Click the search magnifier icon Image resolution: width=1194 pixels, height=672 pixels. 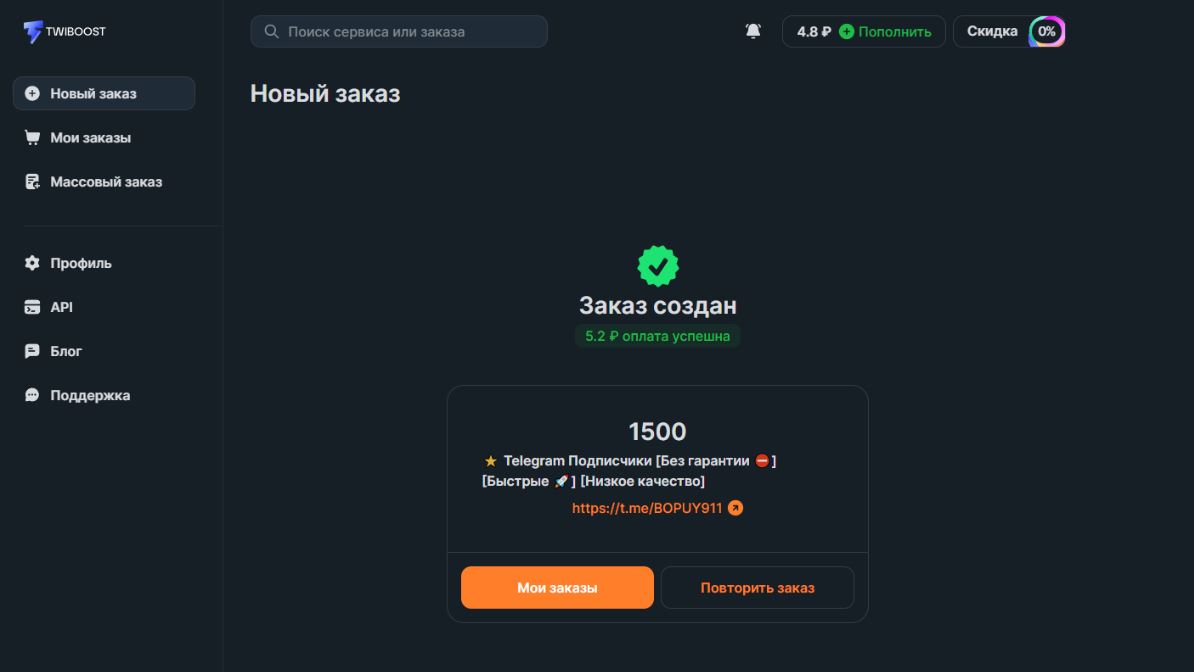coord(271,32)
